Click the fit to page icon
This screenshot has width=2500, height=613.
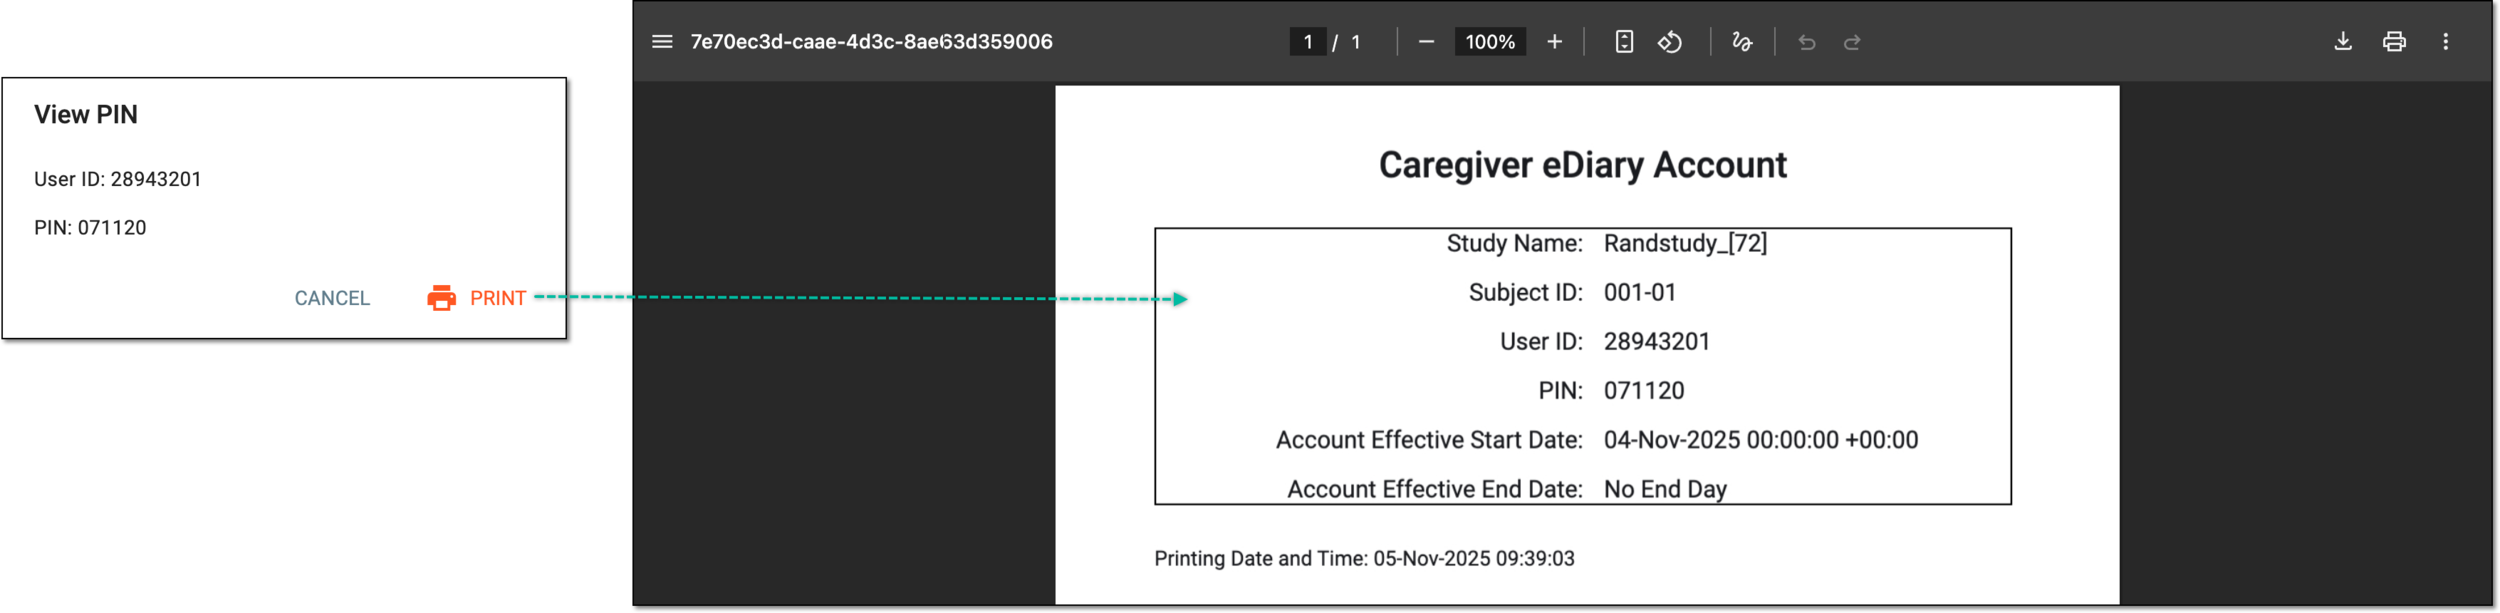point(1624,42)
